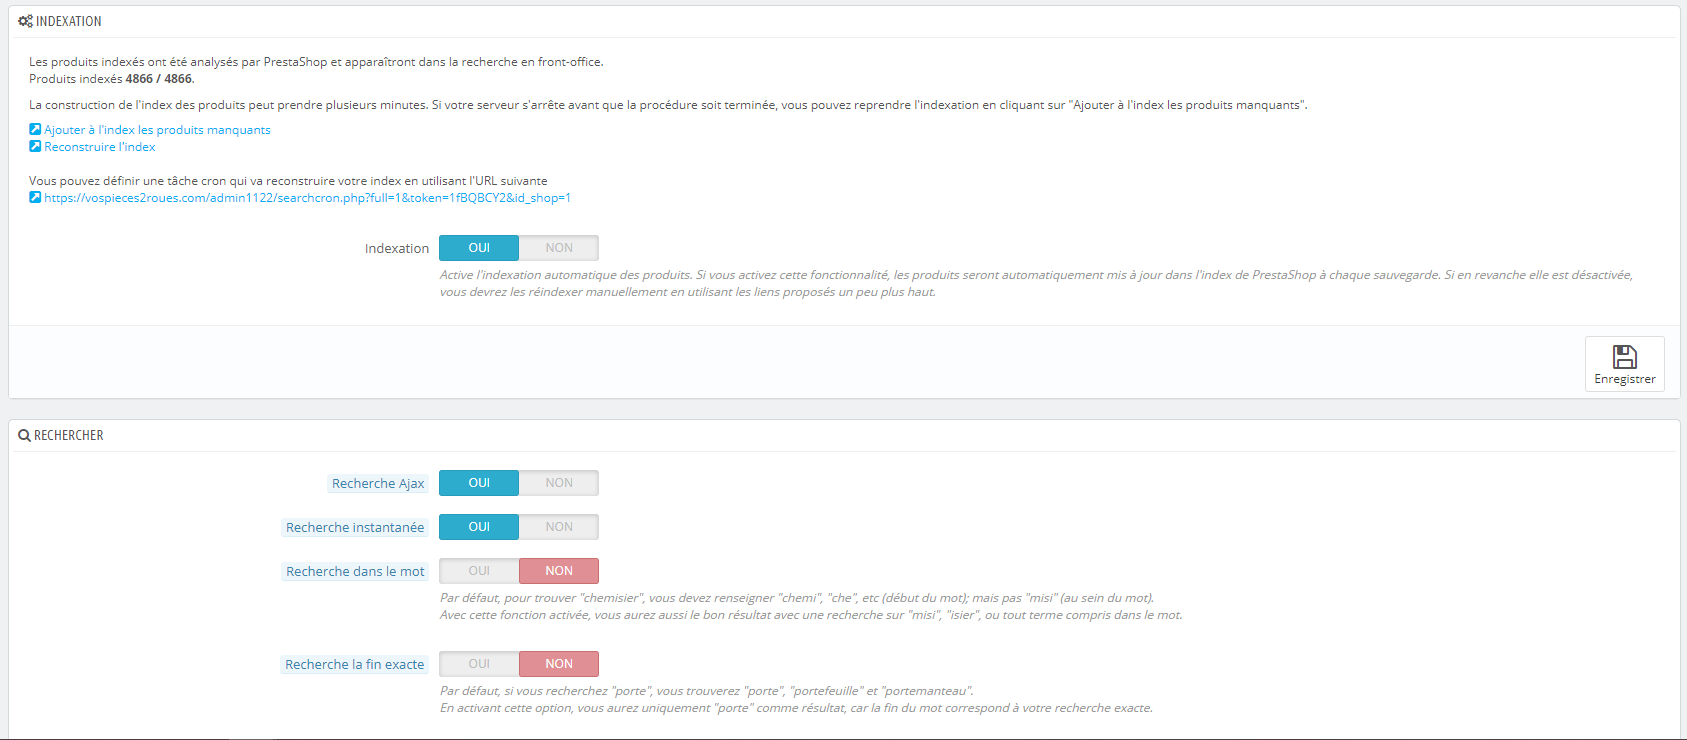Switch Recherche la fin exacte to OUI
This screenshot has height=740, width=1687.
click(x=479, y=664)
